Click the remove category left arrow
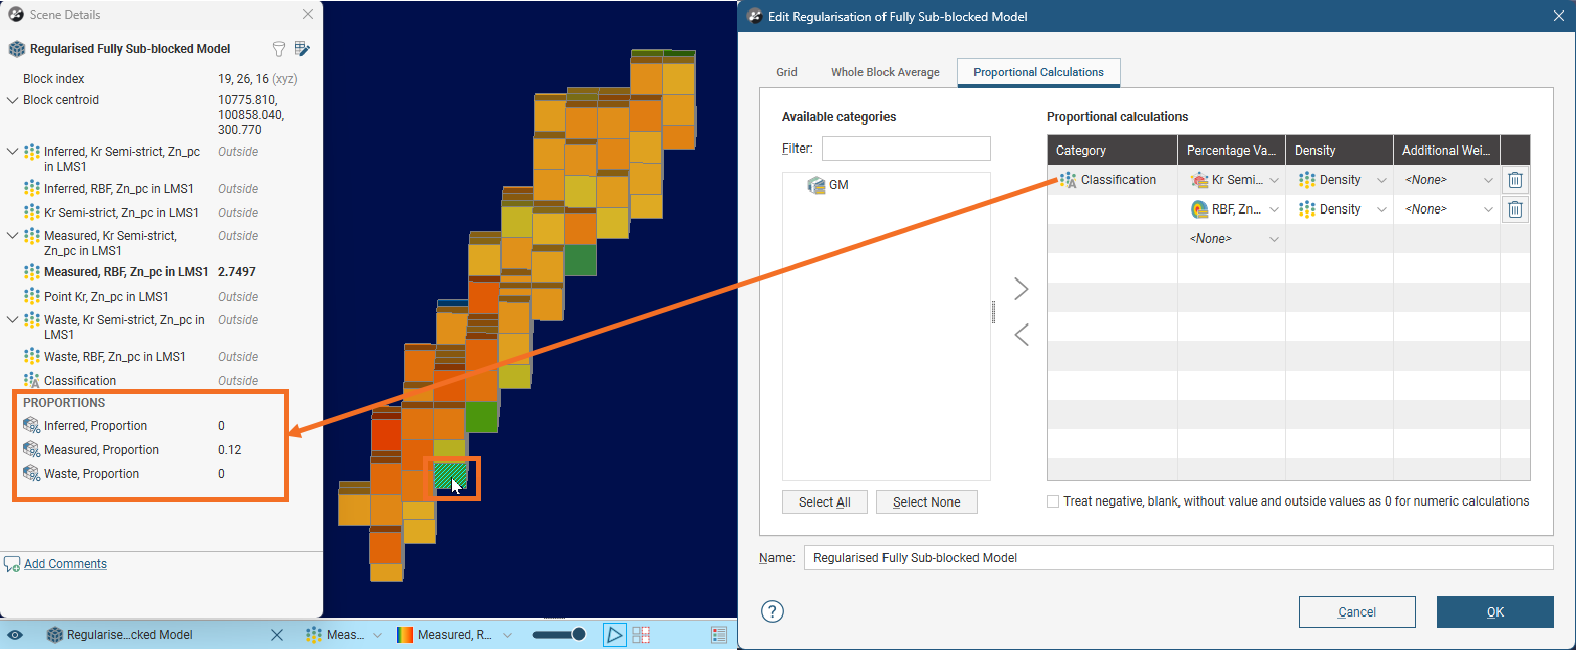 (x=1021, y=334)
